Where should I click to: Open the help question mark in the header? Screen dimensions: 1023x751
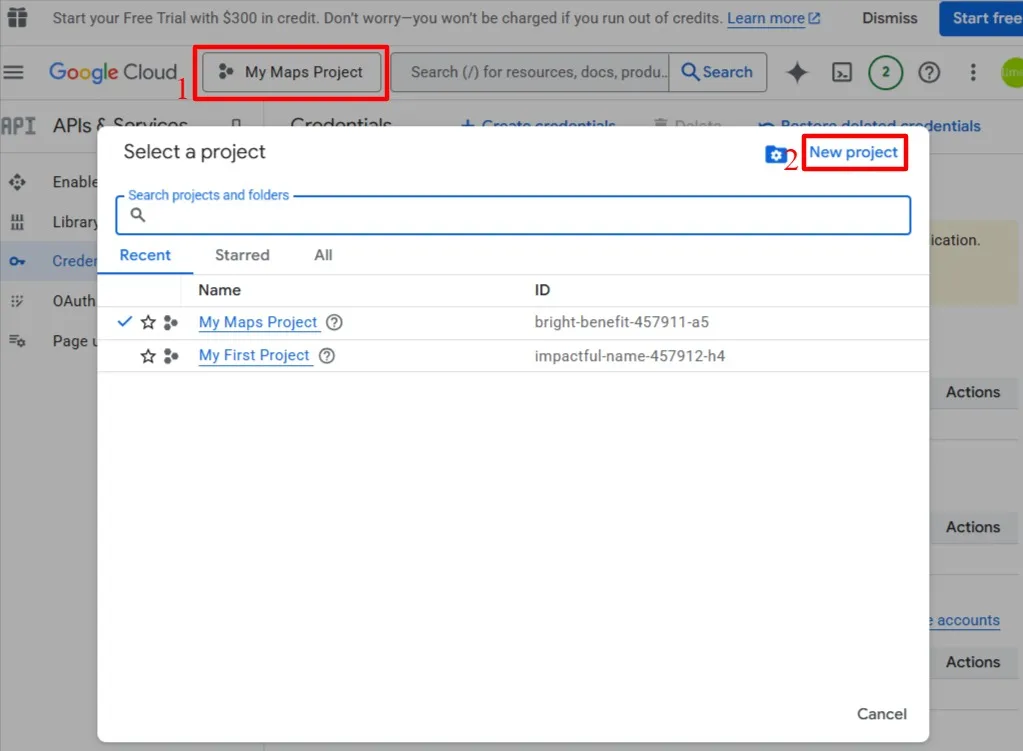[929, 72]
